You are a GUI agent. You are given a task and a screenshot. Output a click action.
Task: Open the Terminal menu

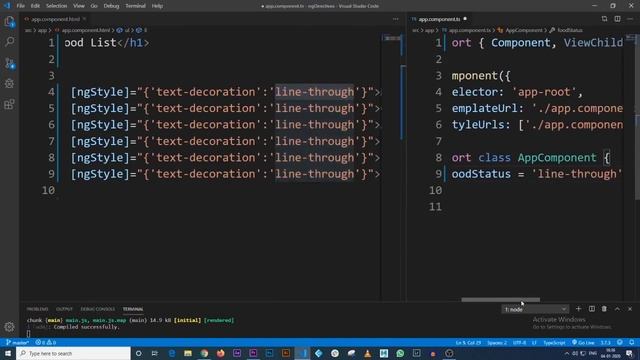click(x=135, y=6)
